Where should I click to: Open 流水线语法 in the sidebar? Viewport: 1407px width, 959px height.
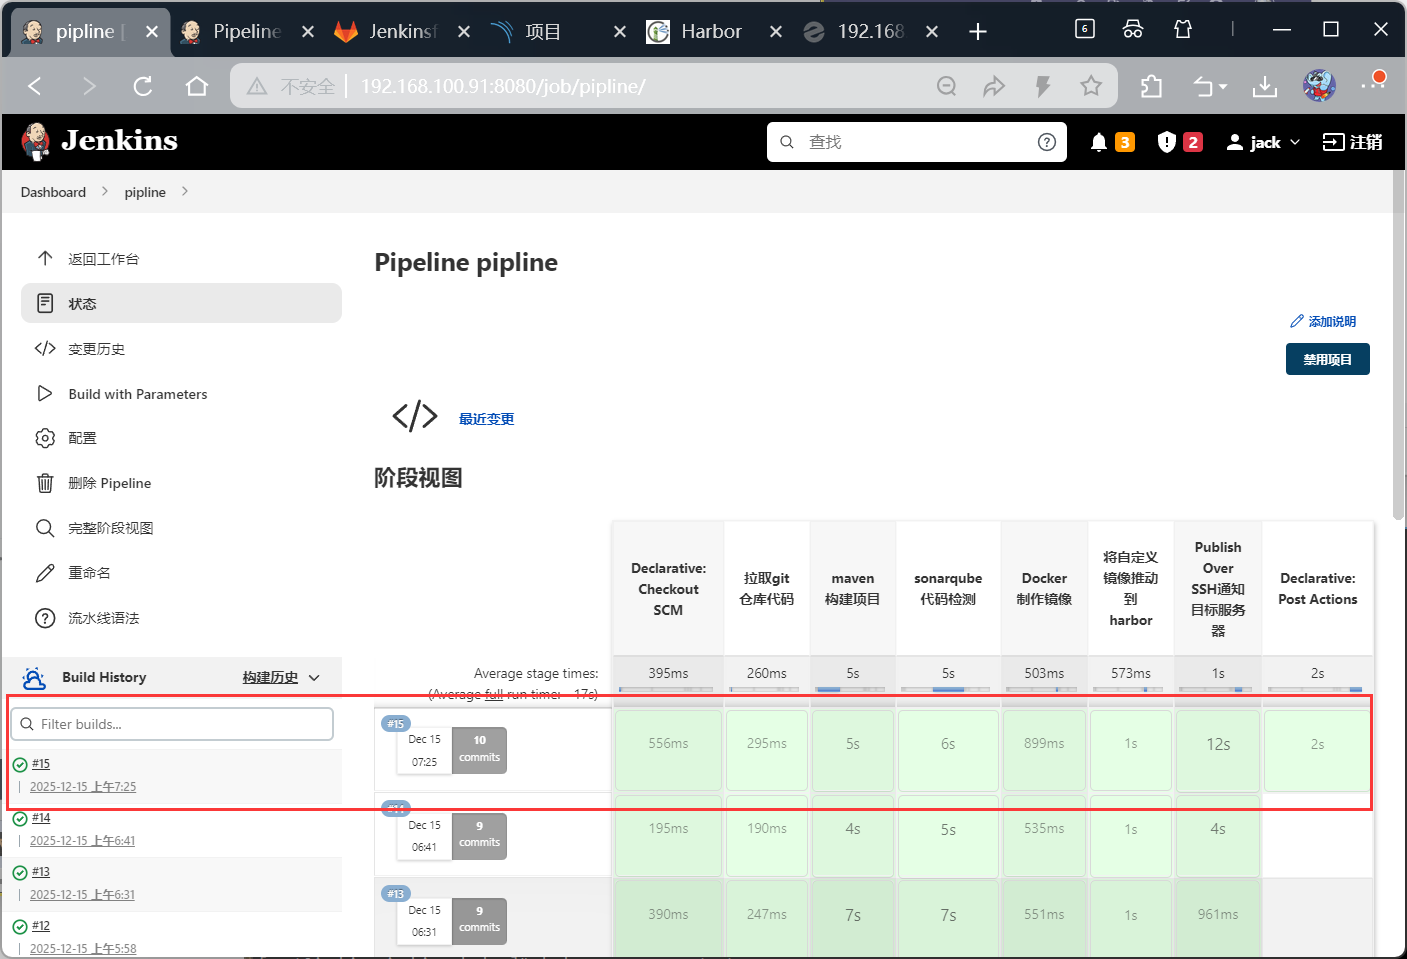click(181, 618)
